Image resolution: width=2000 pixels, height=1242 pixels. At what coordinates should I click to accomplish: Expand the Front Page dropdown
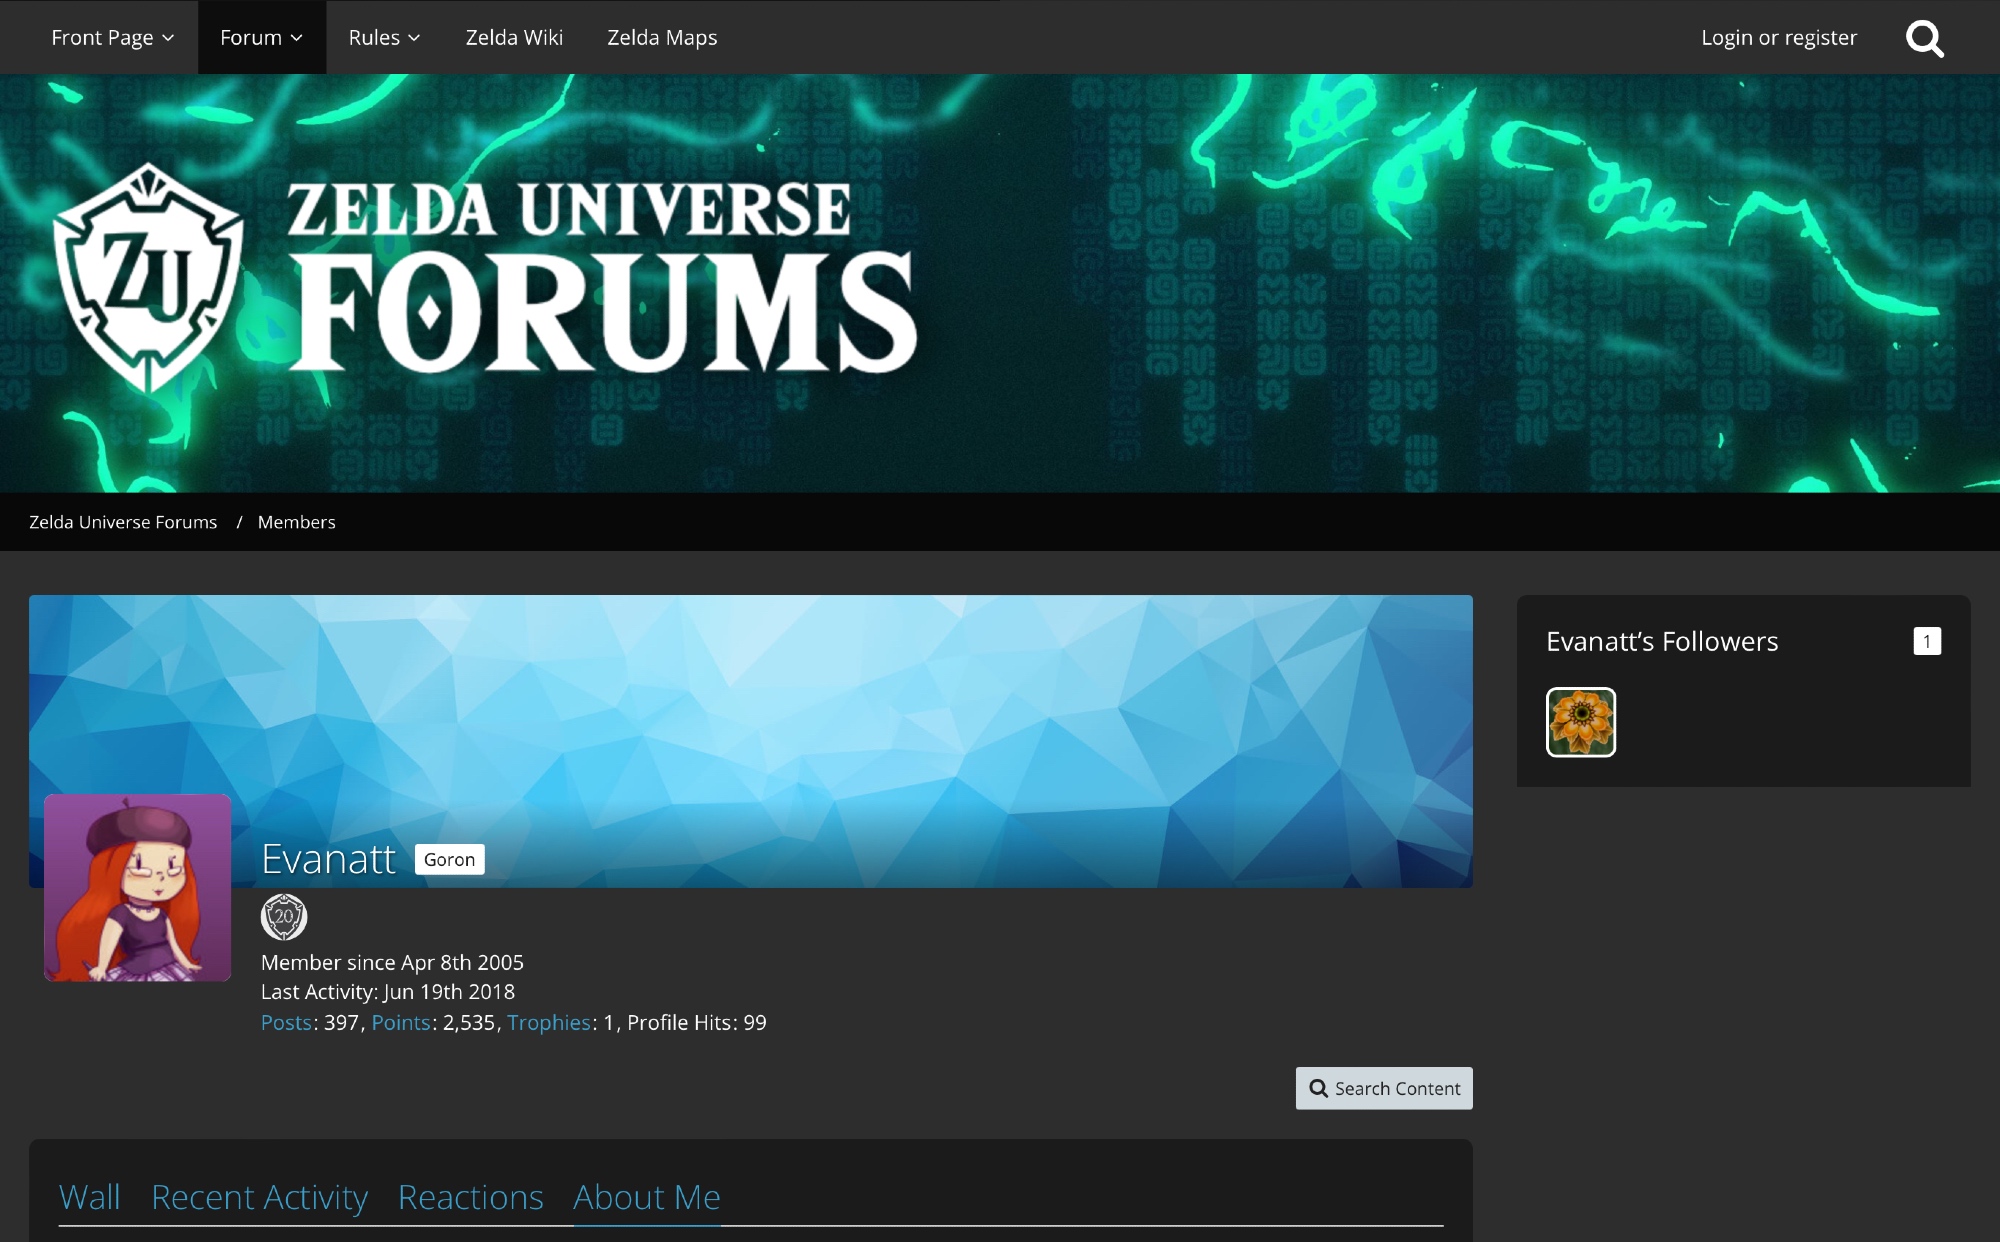coord(112,38)
